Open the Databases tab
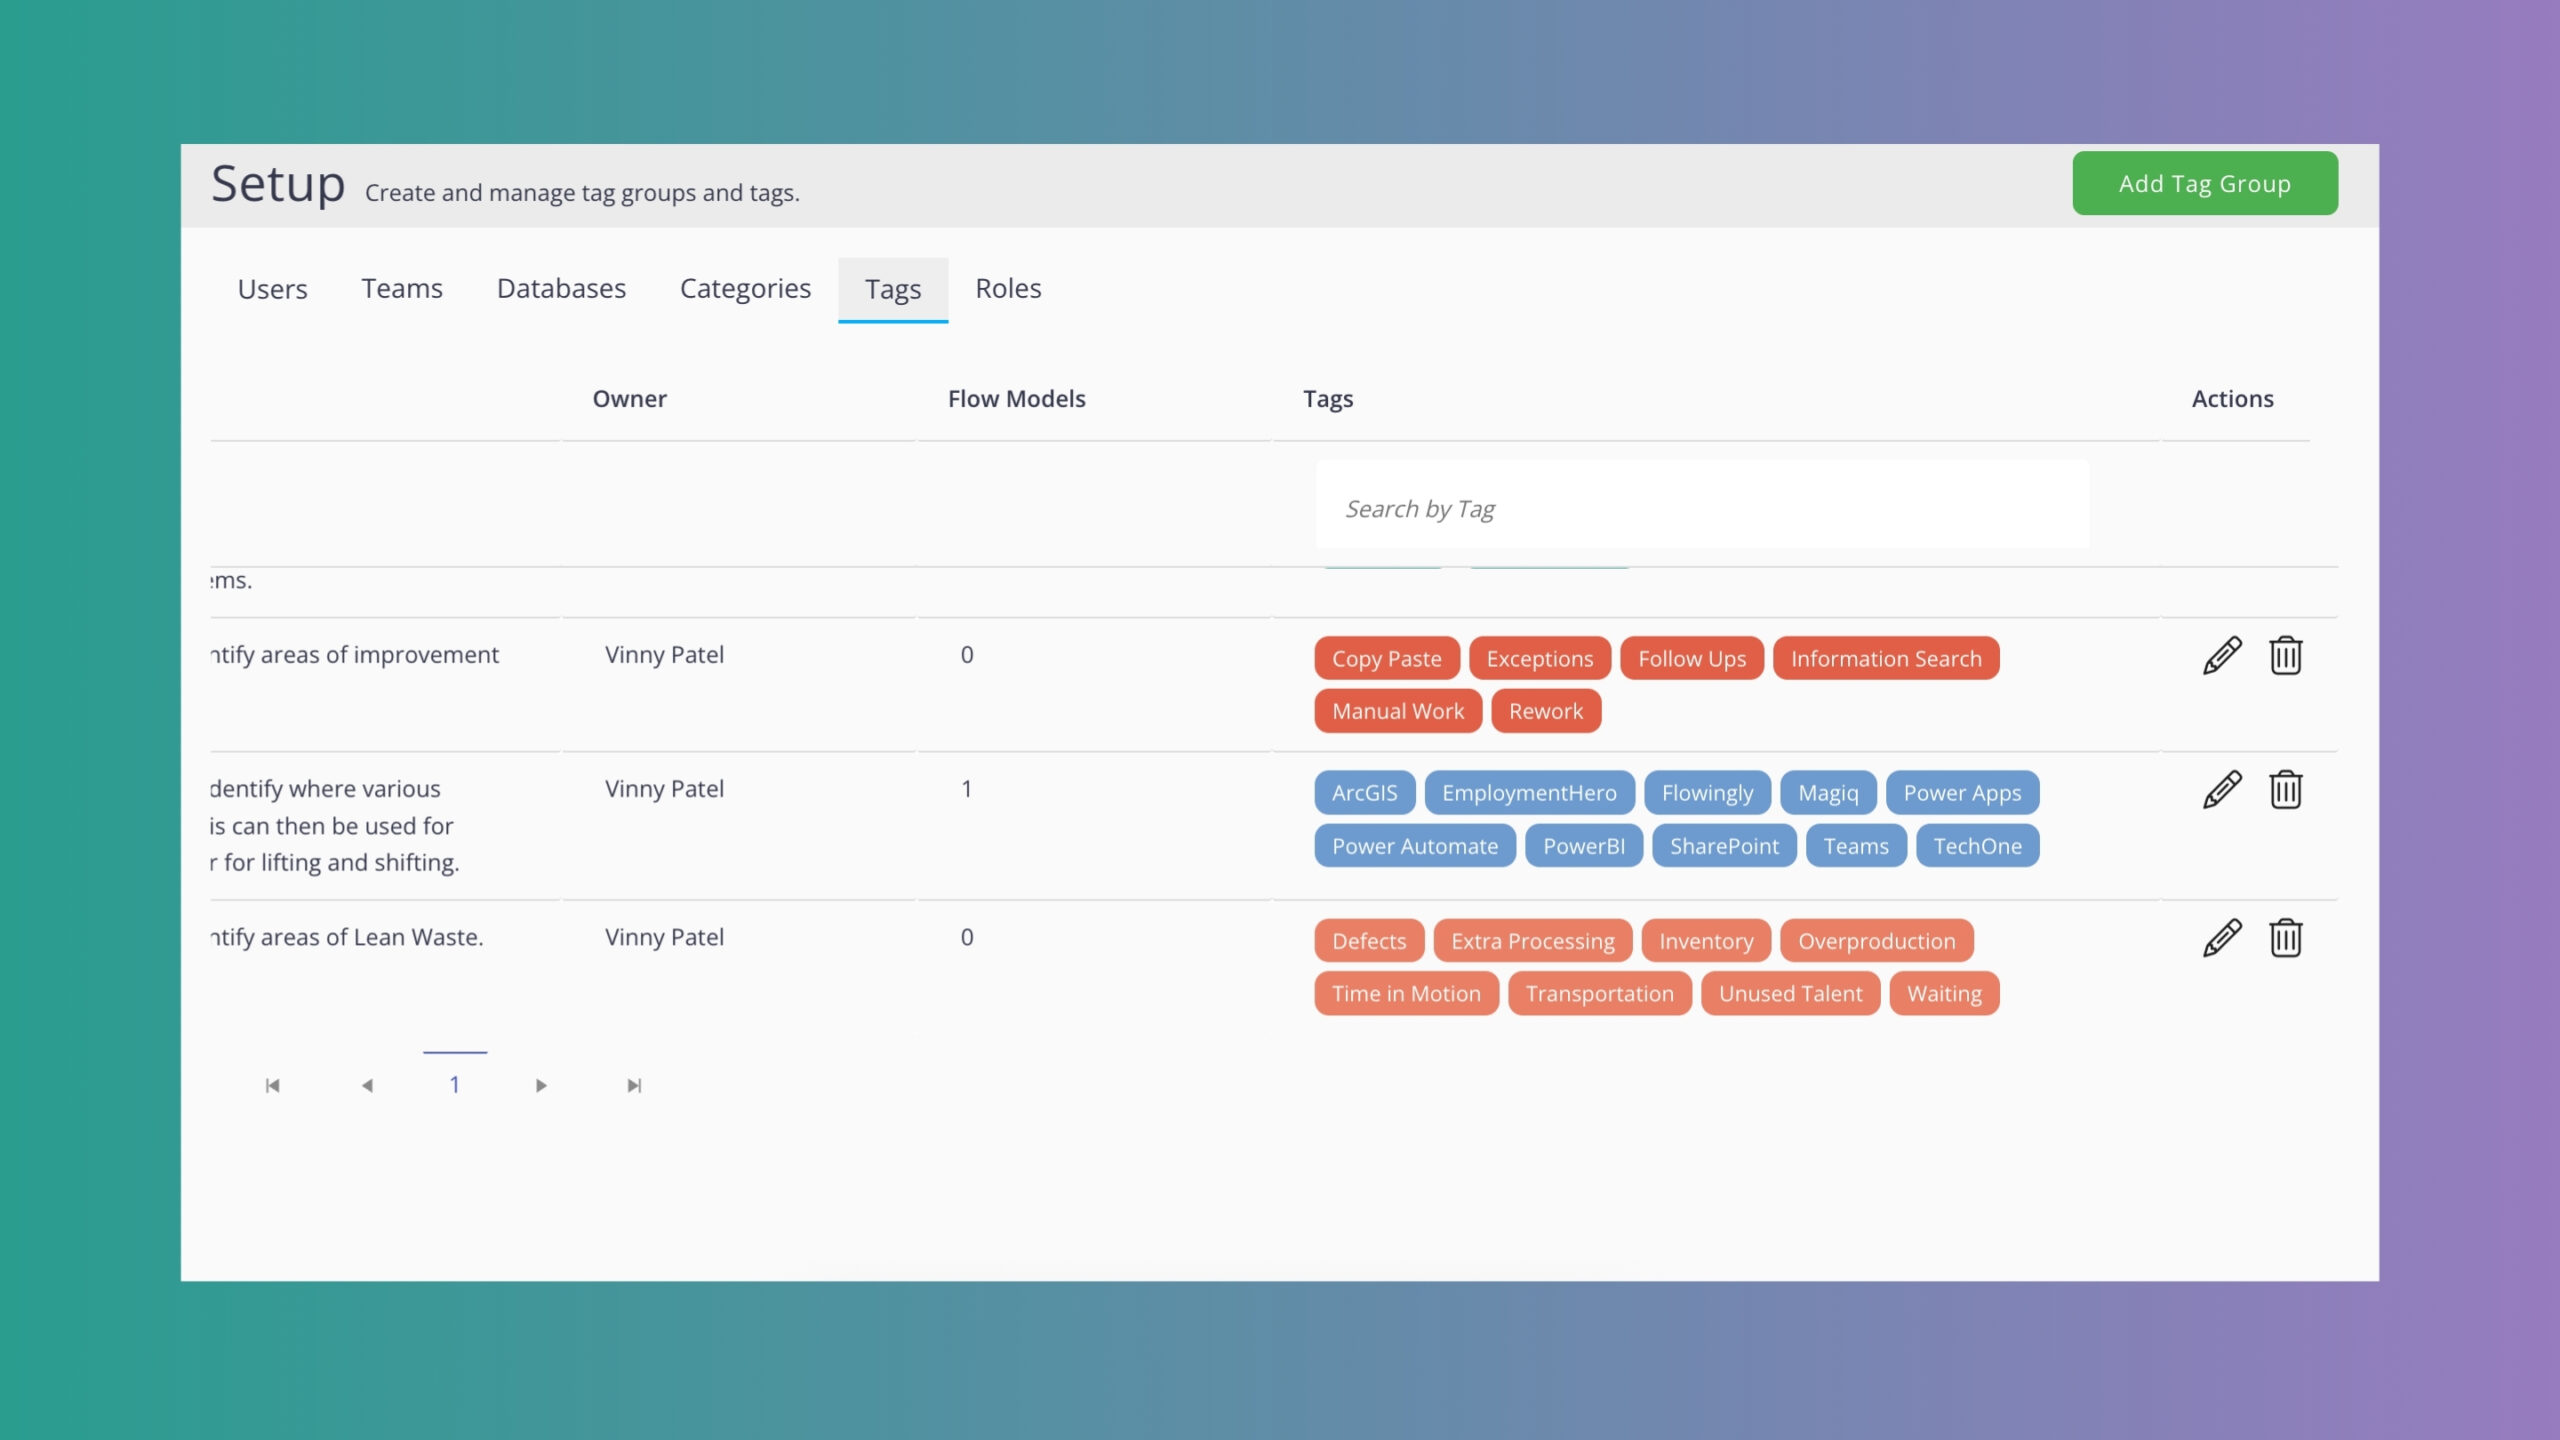Screen dimensions: 2560x1440 (x=561, y=289)
